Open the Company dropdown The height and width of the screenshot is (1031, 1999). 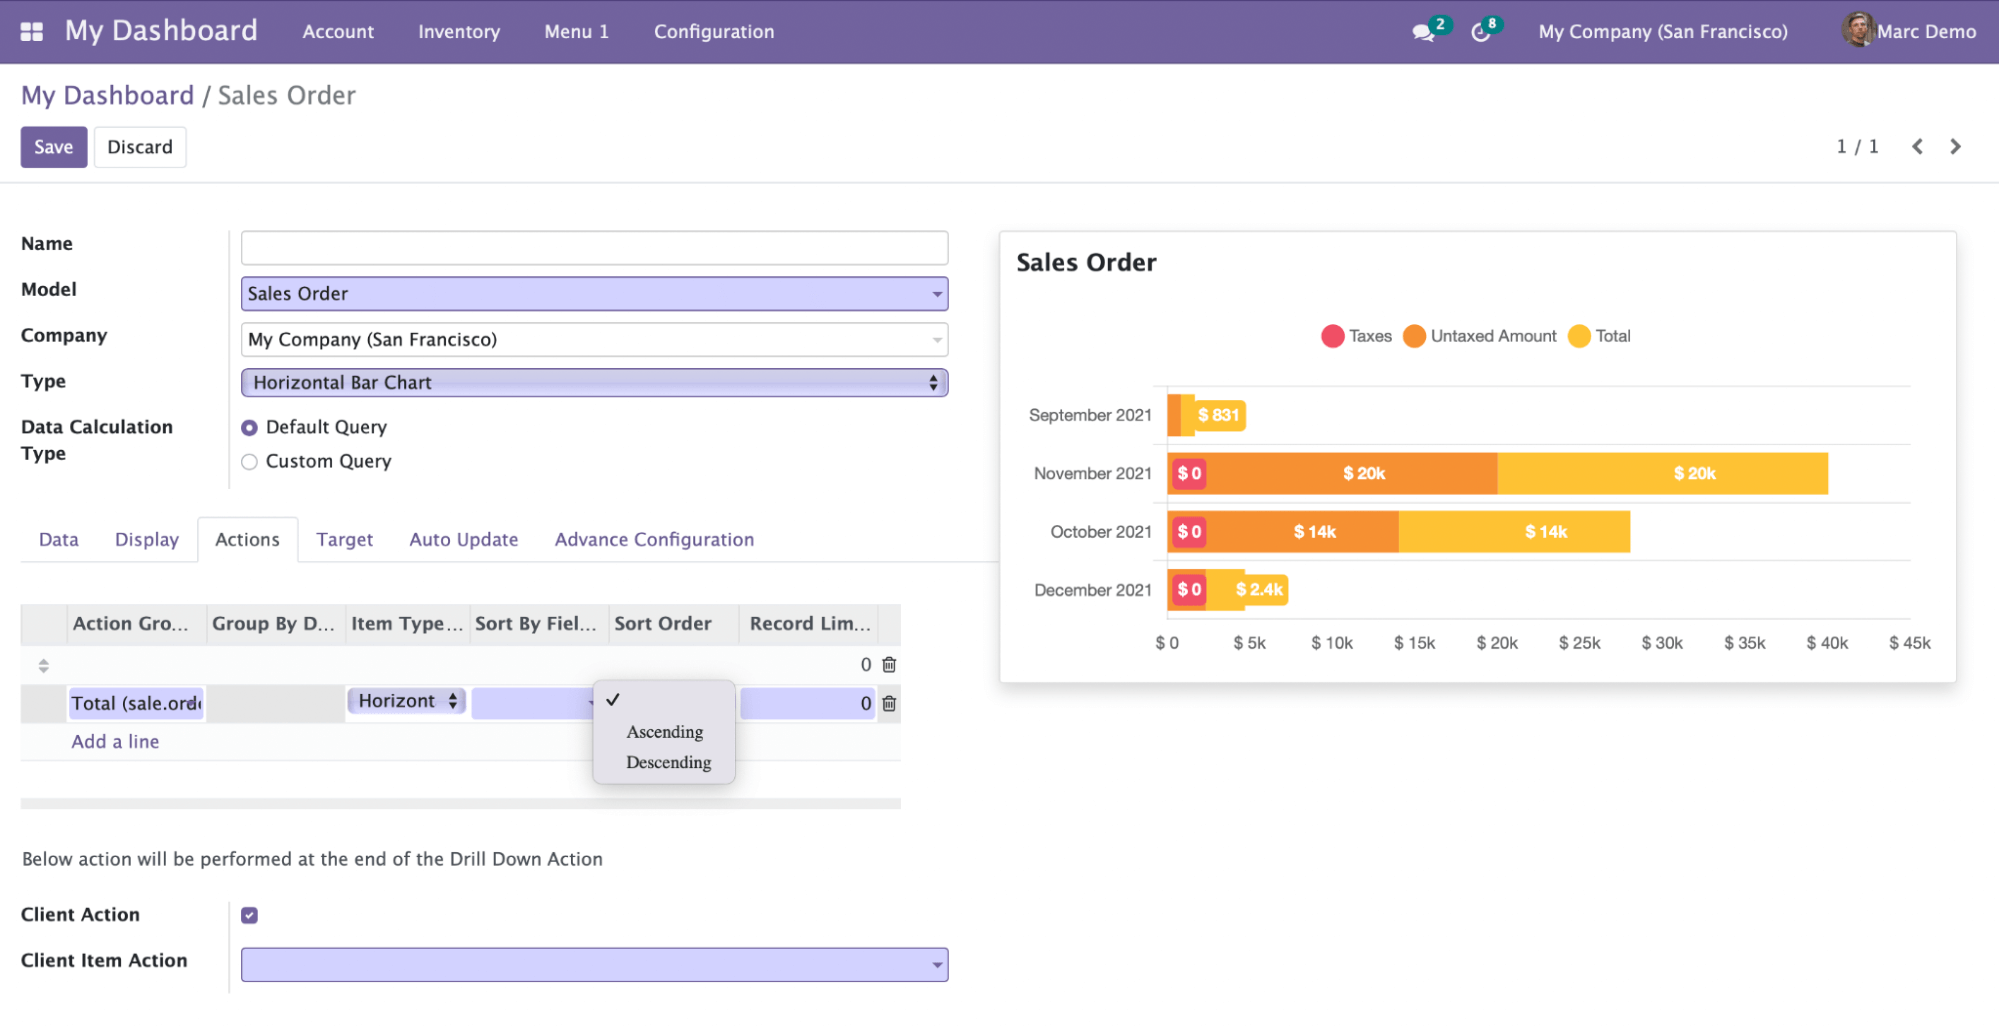594,340
